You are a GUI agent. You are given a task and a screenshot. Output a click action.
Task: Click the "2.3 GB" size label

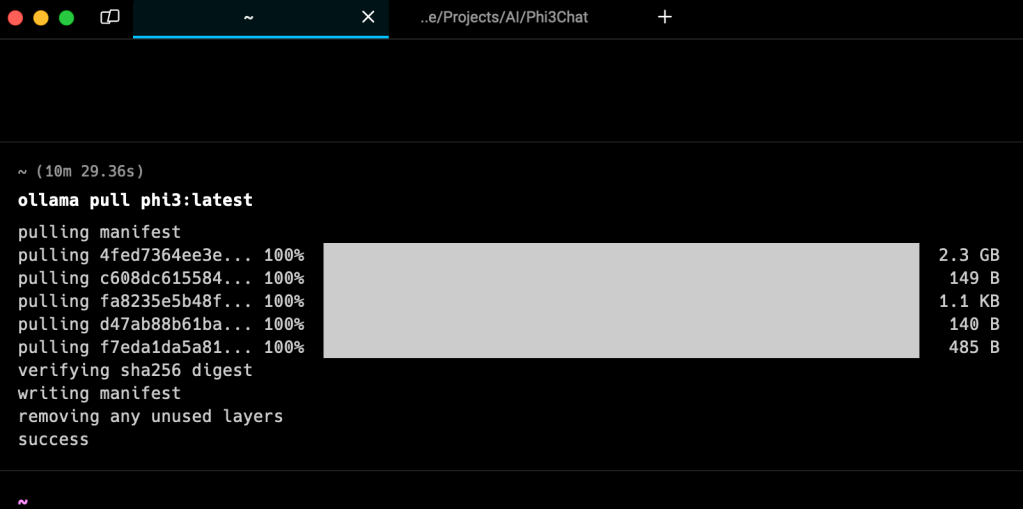tap(968, 255)
